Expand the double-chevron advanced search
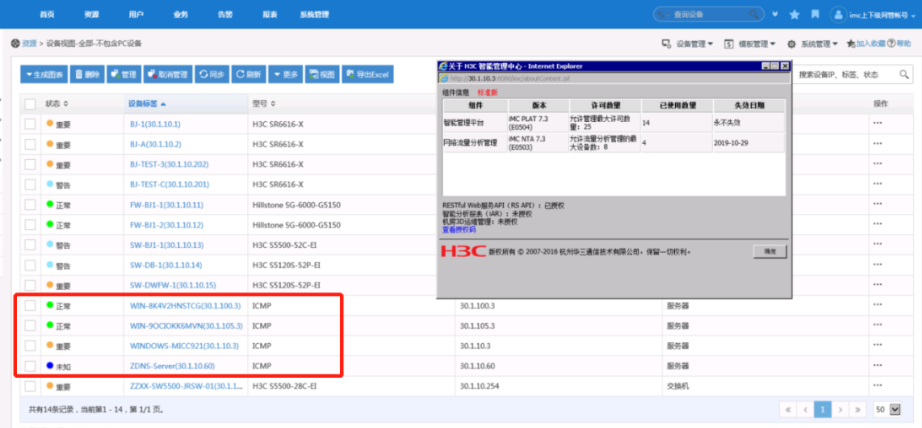922x428 pixels. 775,14
